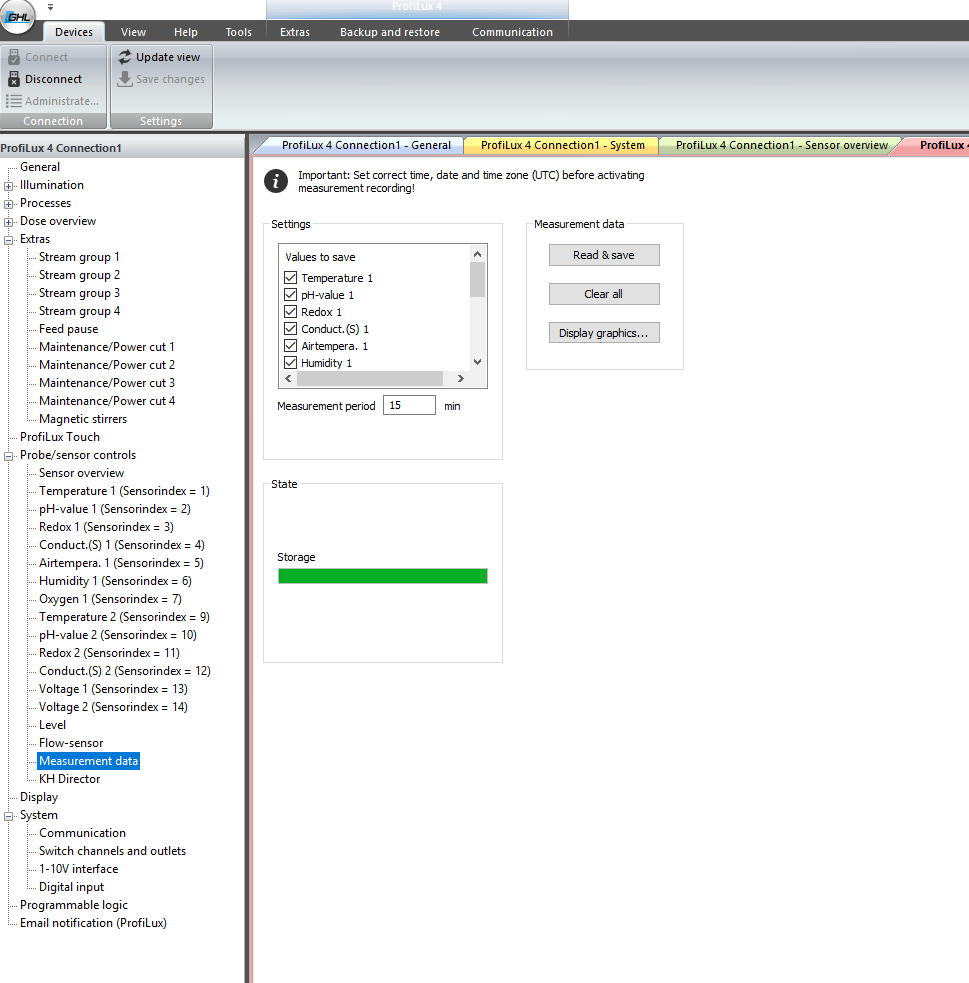Select Magnetic stirrers in the tree
The image size is (969, 983).
[x=83, y=419]
